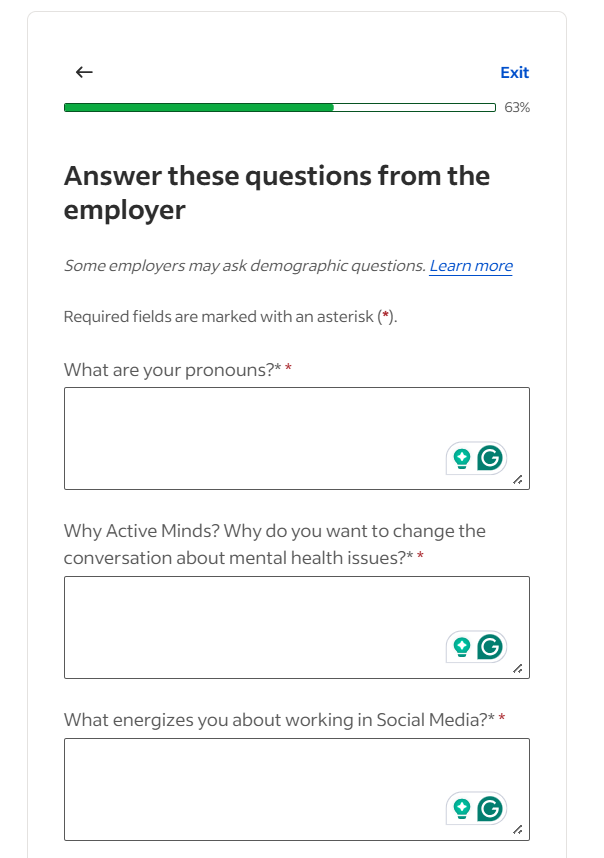Screen dimensions: 604x858
Task: Click the lightbulb icon in pronouns field
Action: [462, 458]
